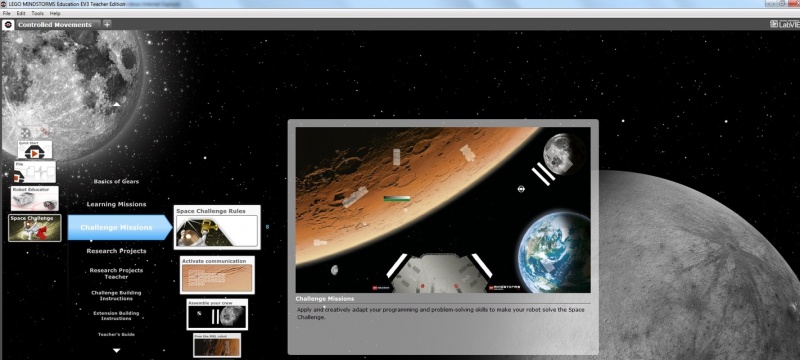Image resolution: width=800 pixels, height=360 pixels.
Task: Expand category list with down arrow
Action: click(x=116, y=350)
